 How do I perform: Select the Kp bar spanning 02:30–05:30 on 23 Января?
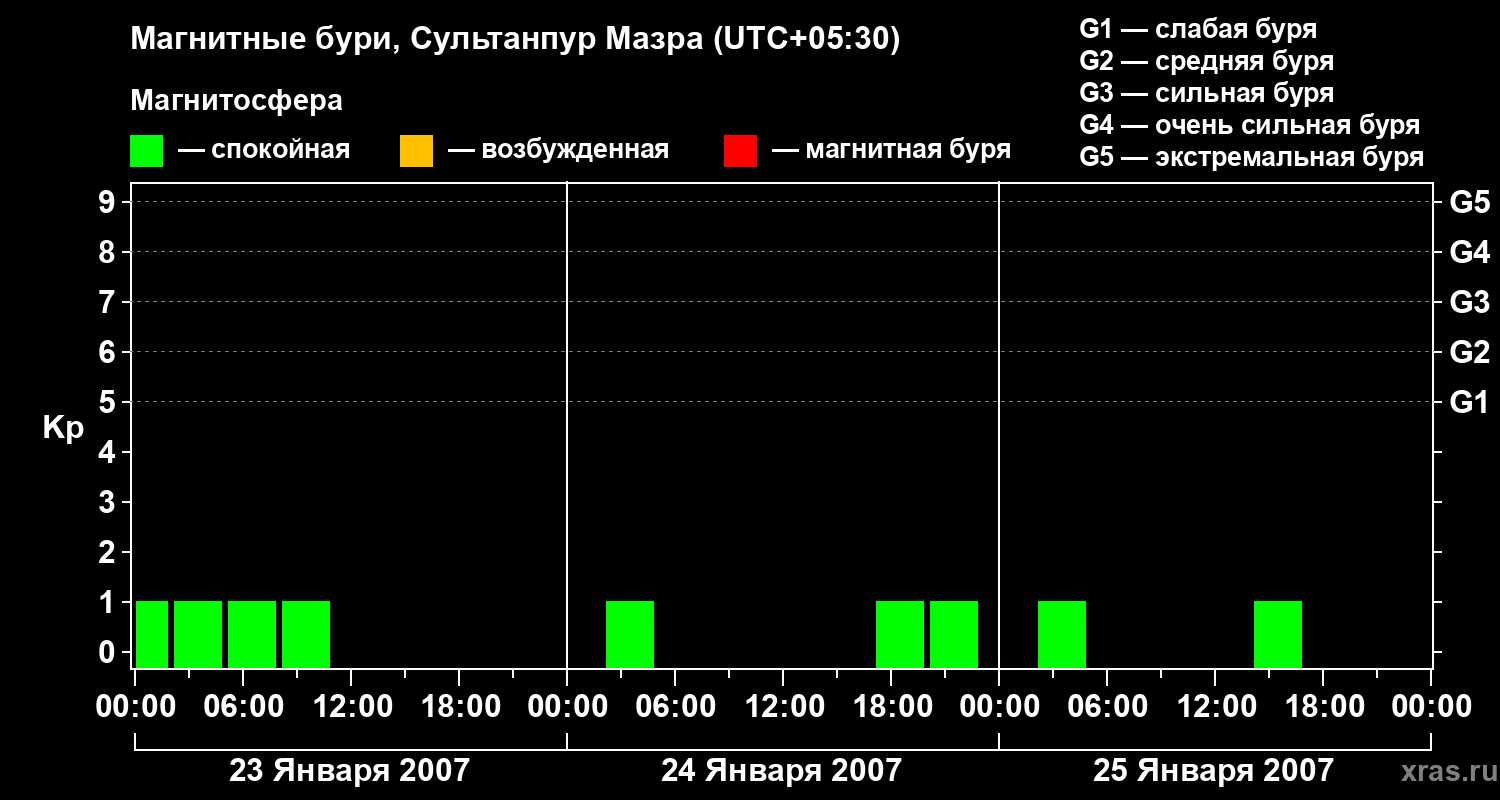pyautogui.click(x=198, y=634)
